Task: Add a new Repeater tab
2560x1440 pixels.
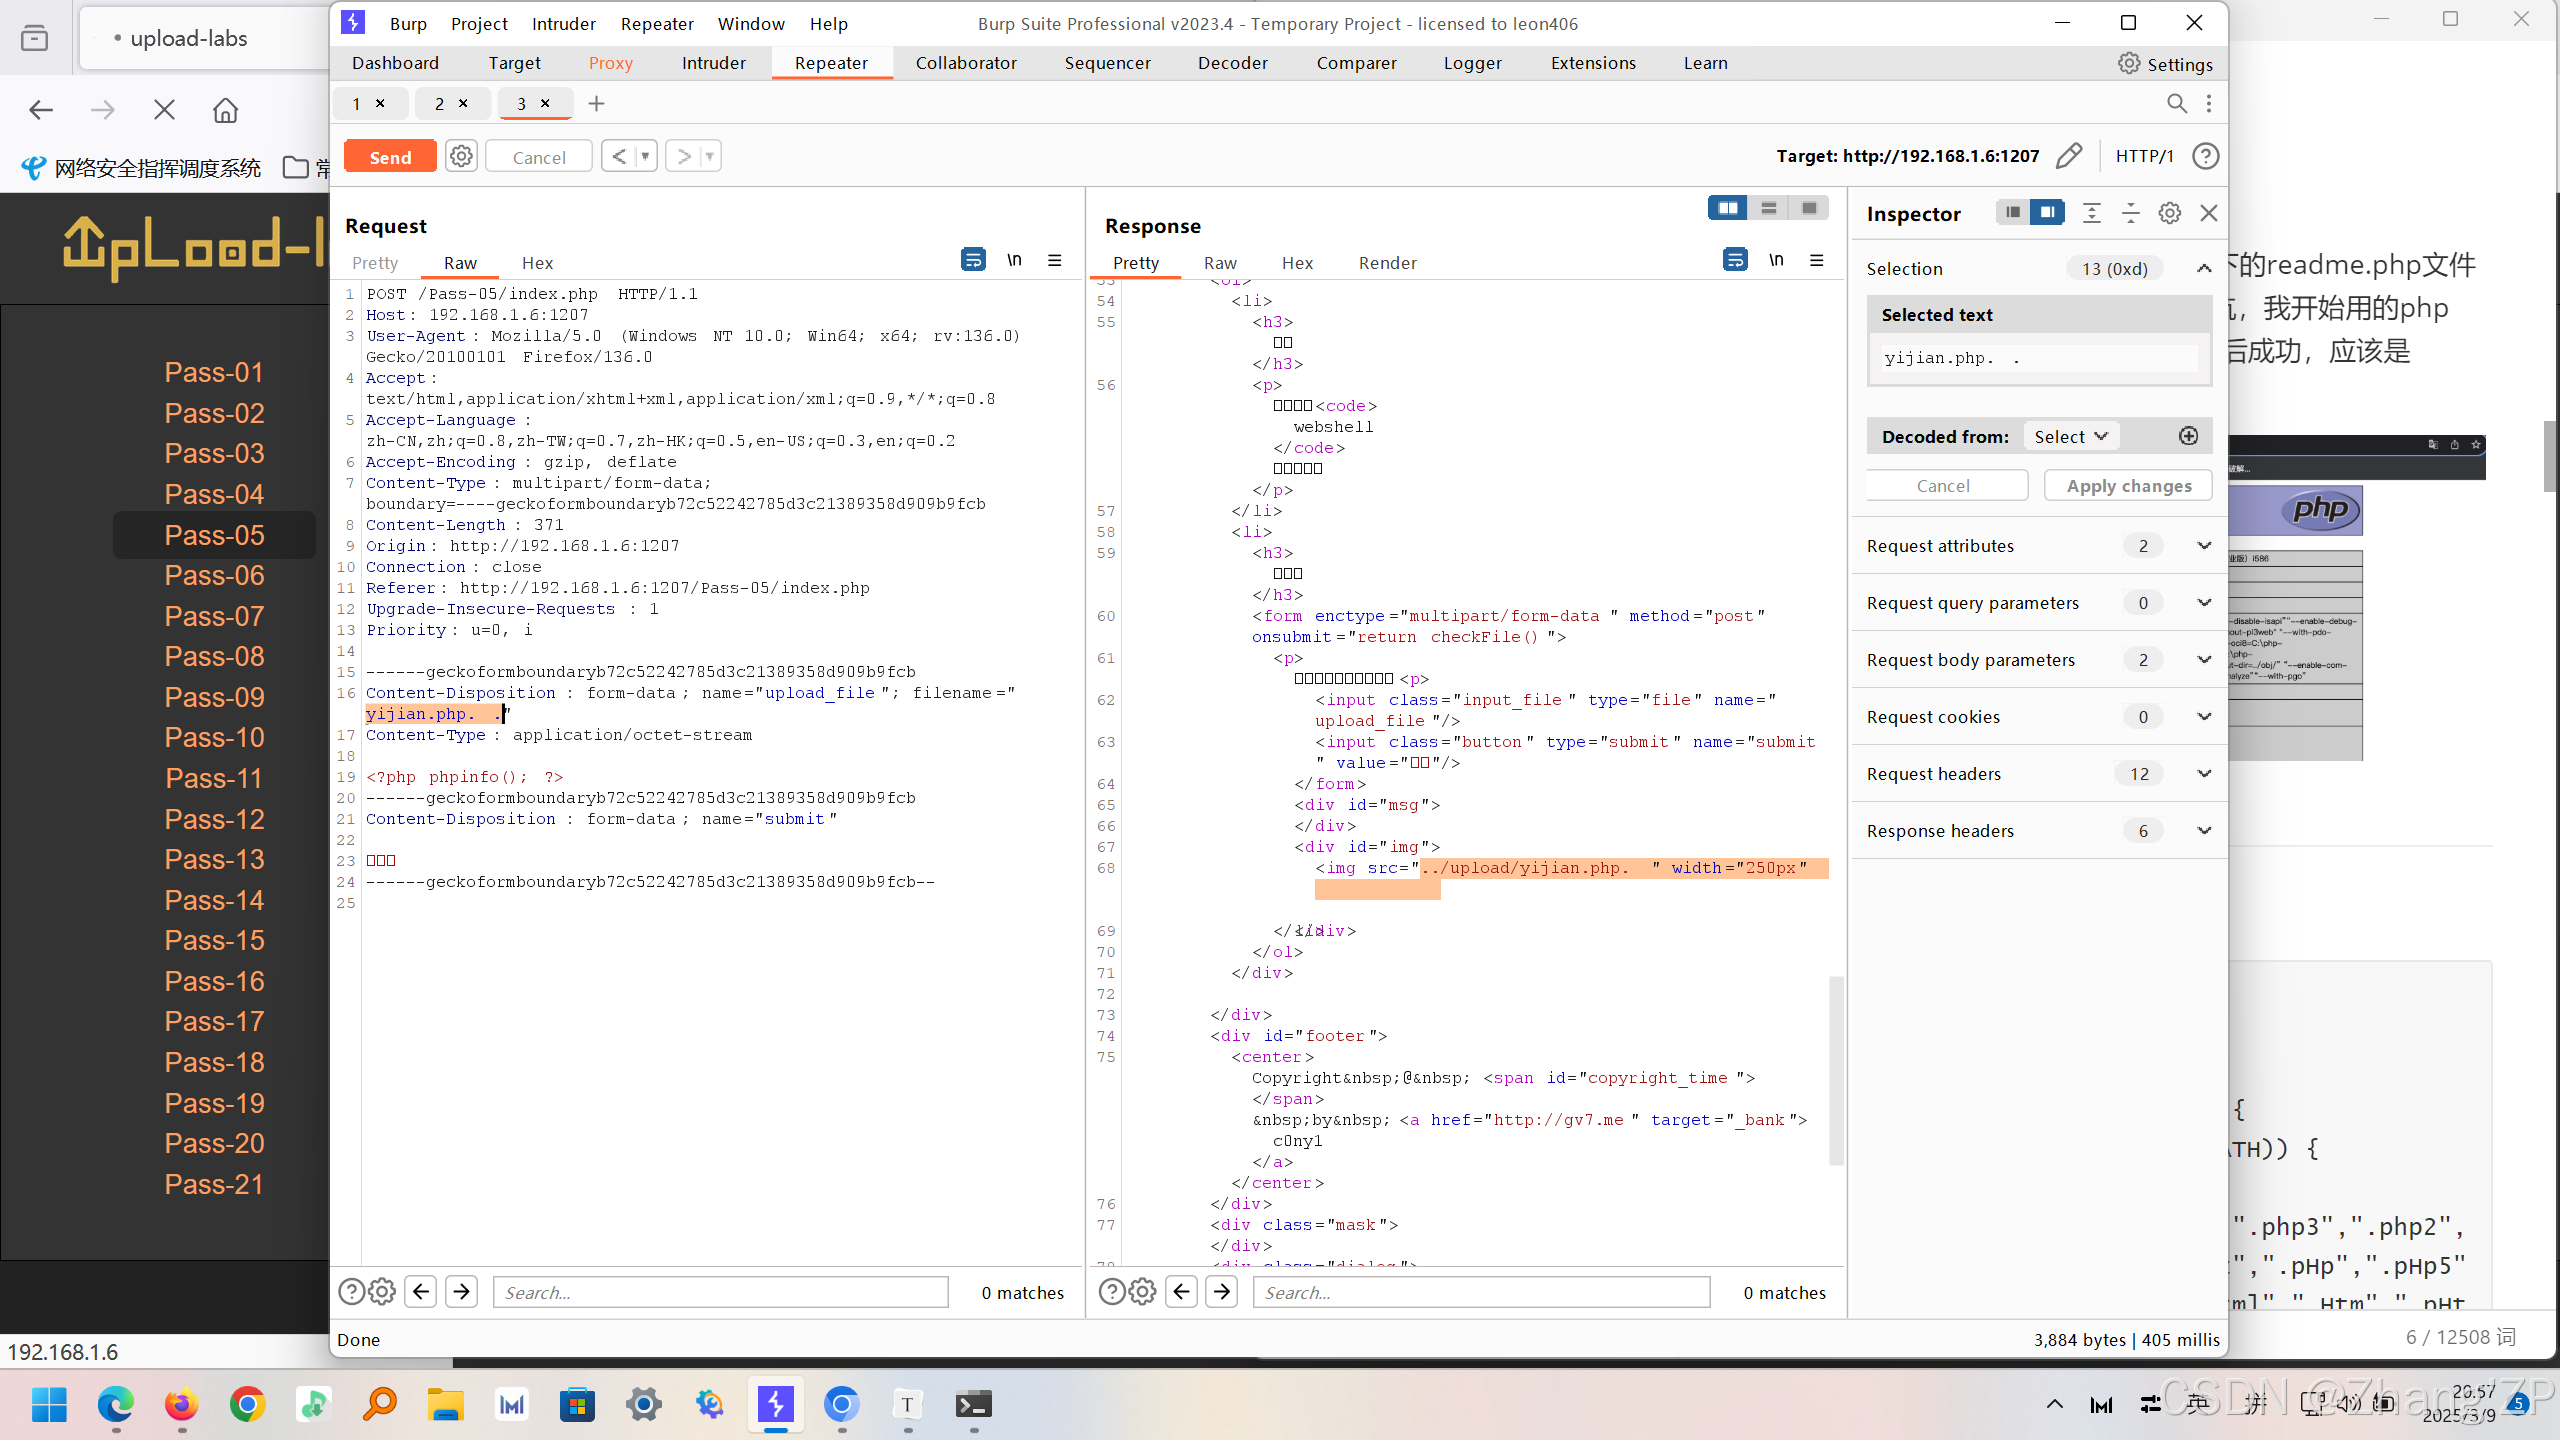Action: (597, 103)
